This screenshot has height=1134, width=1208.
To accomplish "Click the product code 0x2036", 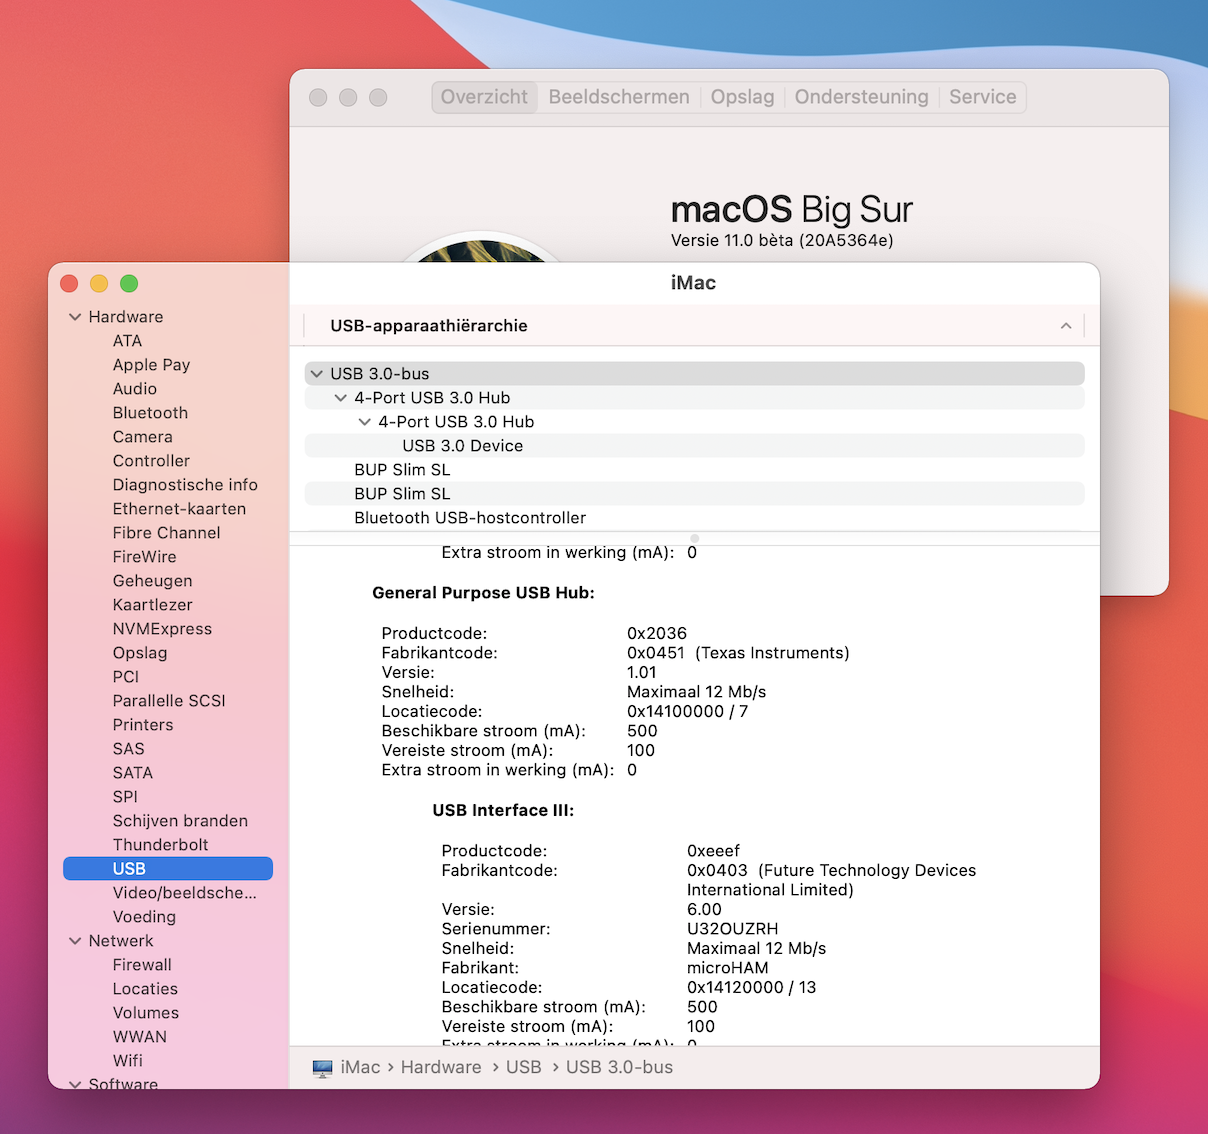I will pyautogui.click(x=657, y=634).
